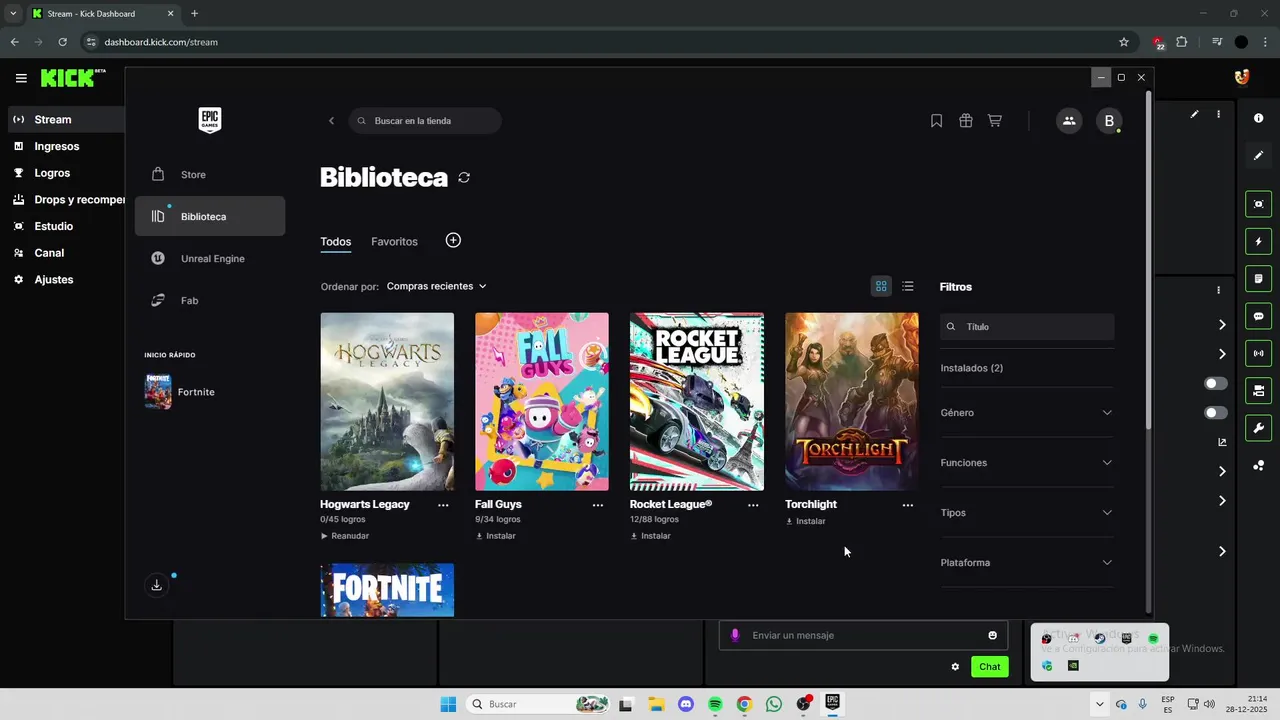This screenshot has height=720, width=1280.
Task: Focus the Enviar un mensaje chat field
Action: pyautogui.click(x=863, y=635)
